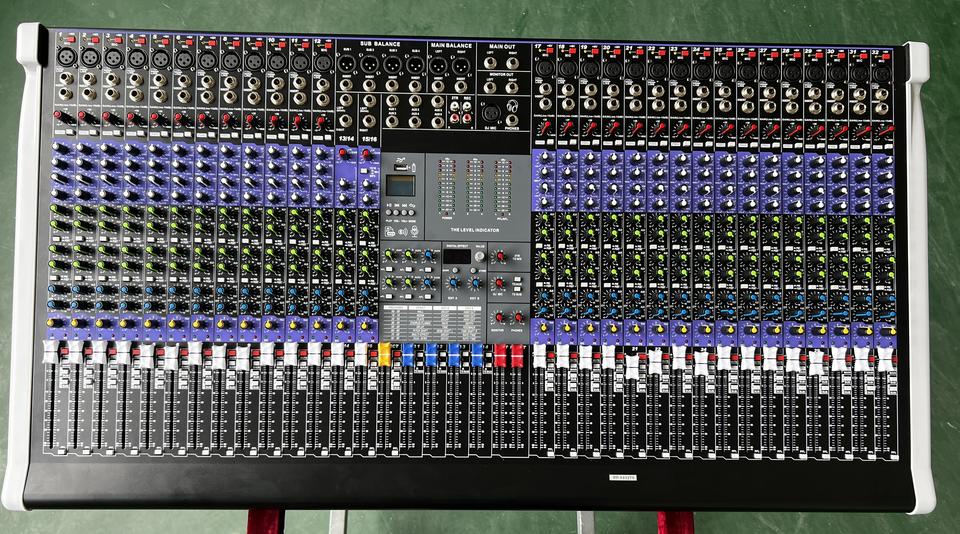
Task: Push the TO MAIN button beside DJ MIC knob
Action: point(517,279)
